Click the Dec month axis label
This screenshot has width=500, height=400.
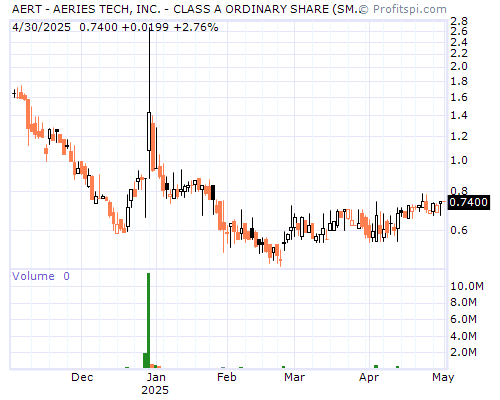(x=82, y=377)
